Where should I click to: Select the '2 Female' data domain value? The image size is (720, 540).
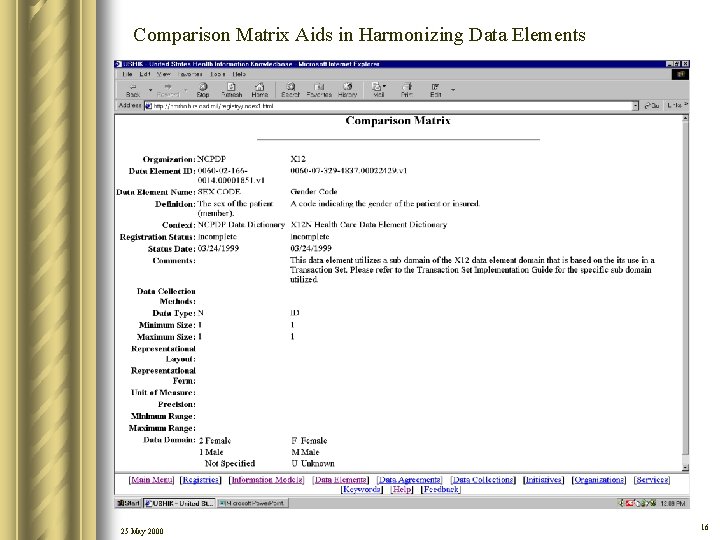pyautogui.click(x=215, y=441)
